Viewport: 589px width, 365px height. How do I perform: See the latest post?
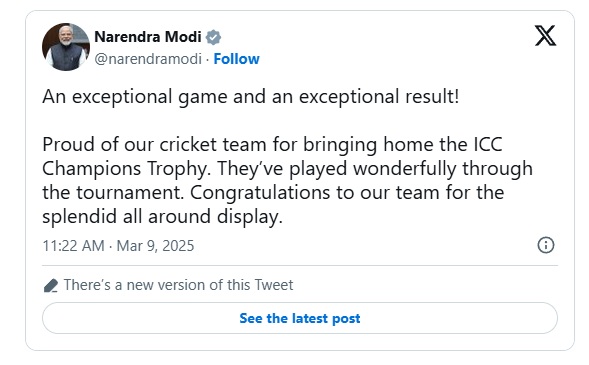pyautogui.click(x=300, y=318)
